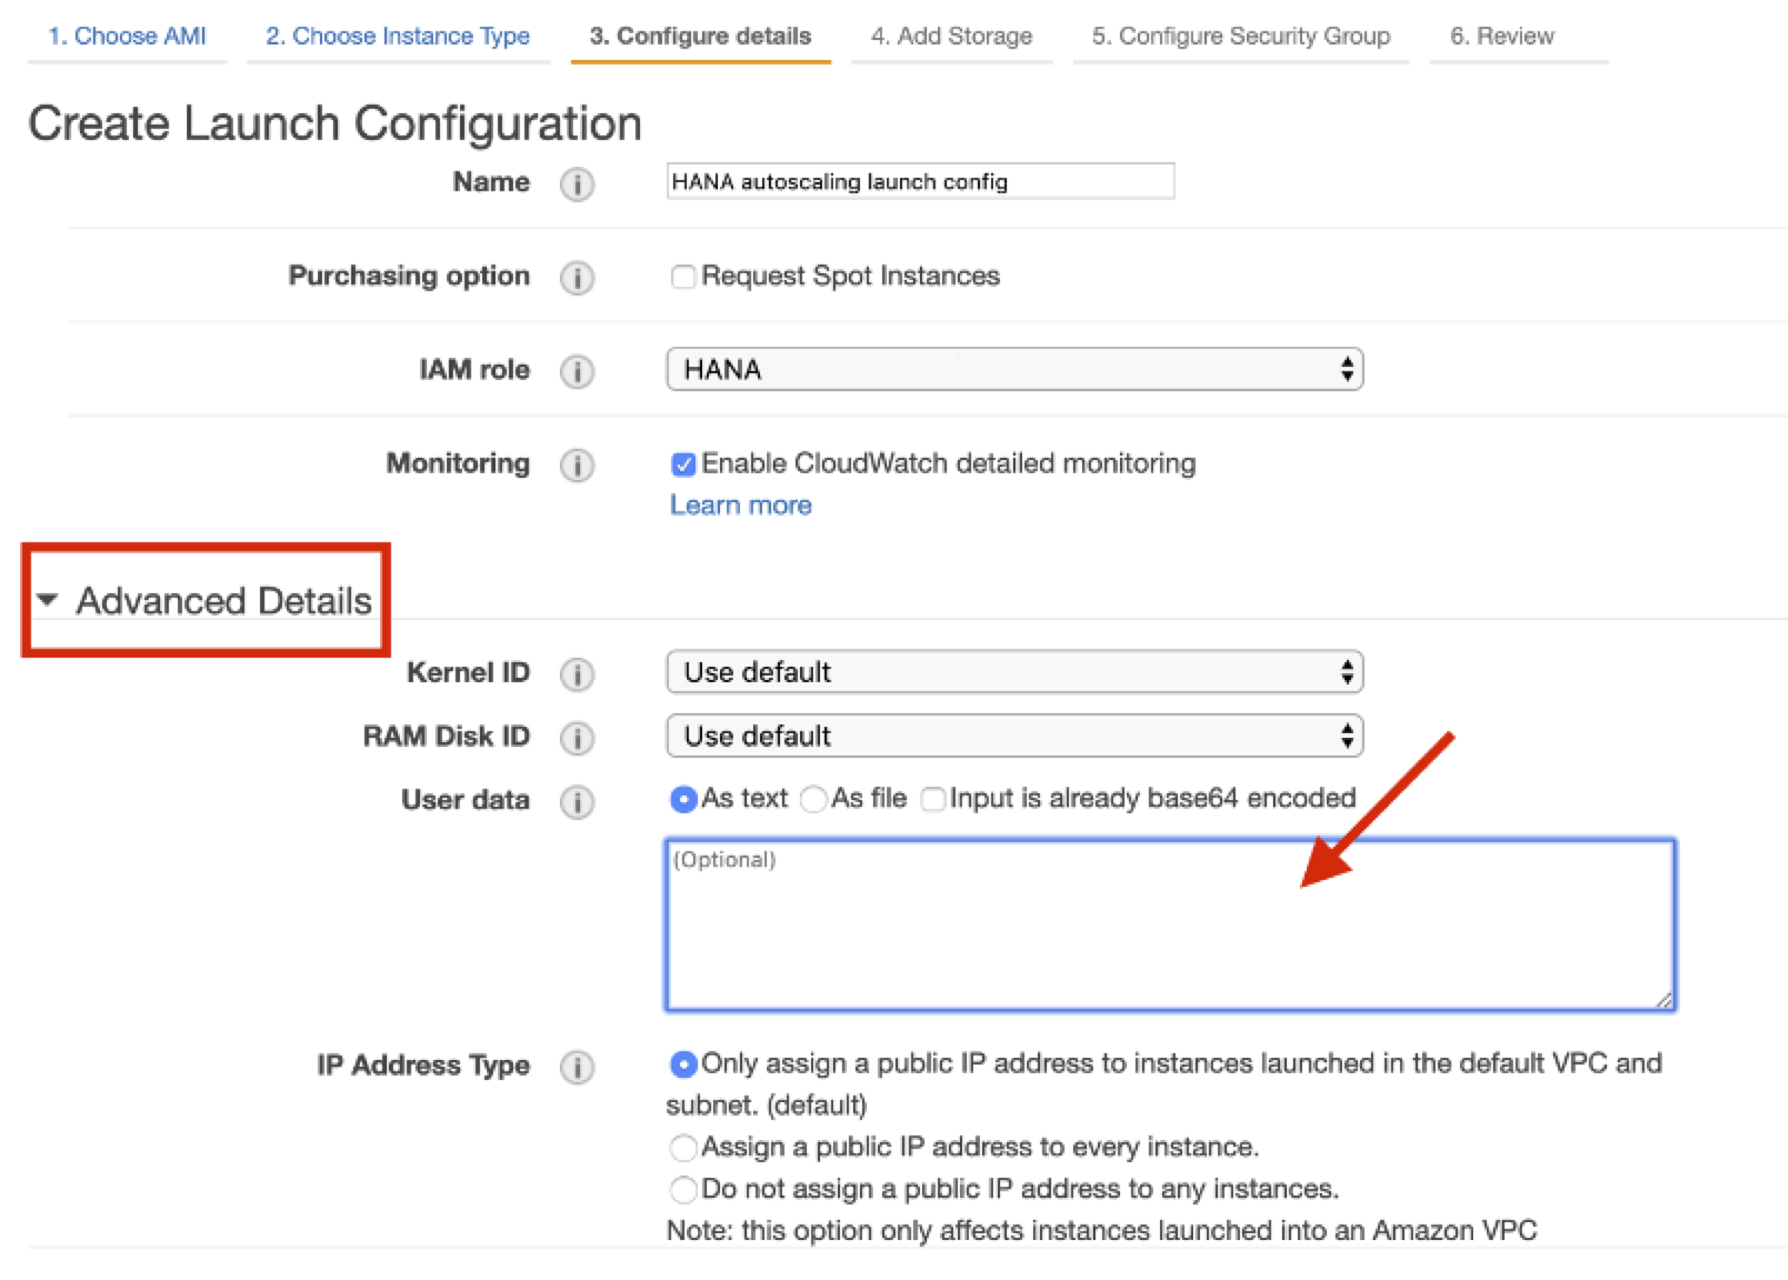Switch to the Add Storage tab

pyautogui.click(x=951, y=36)
